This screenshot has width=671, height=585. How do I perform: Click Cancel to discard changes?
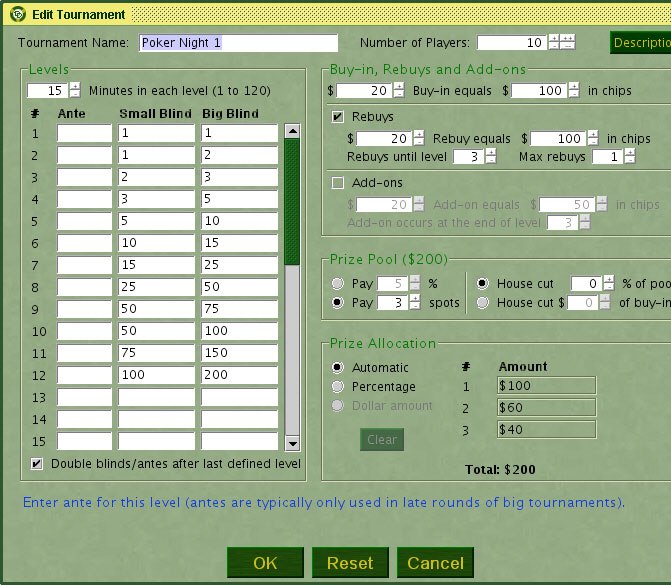pos(435,563)
